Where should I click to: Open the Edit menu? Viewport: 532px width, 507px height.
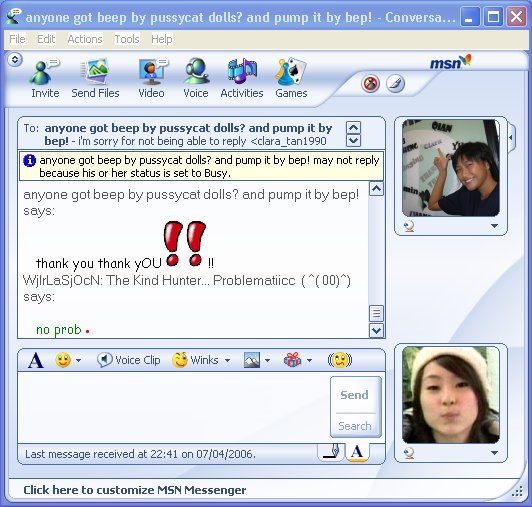(46, 39)
